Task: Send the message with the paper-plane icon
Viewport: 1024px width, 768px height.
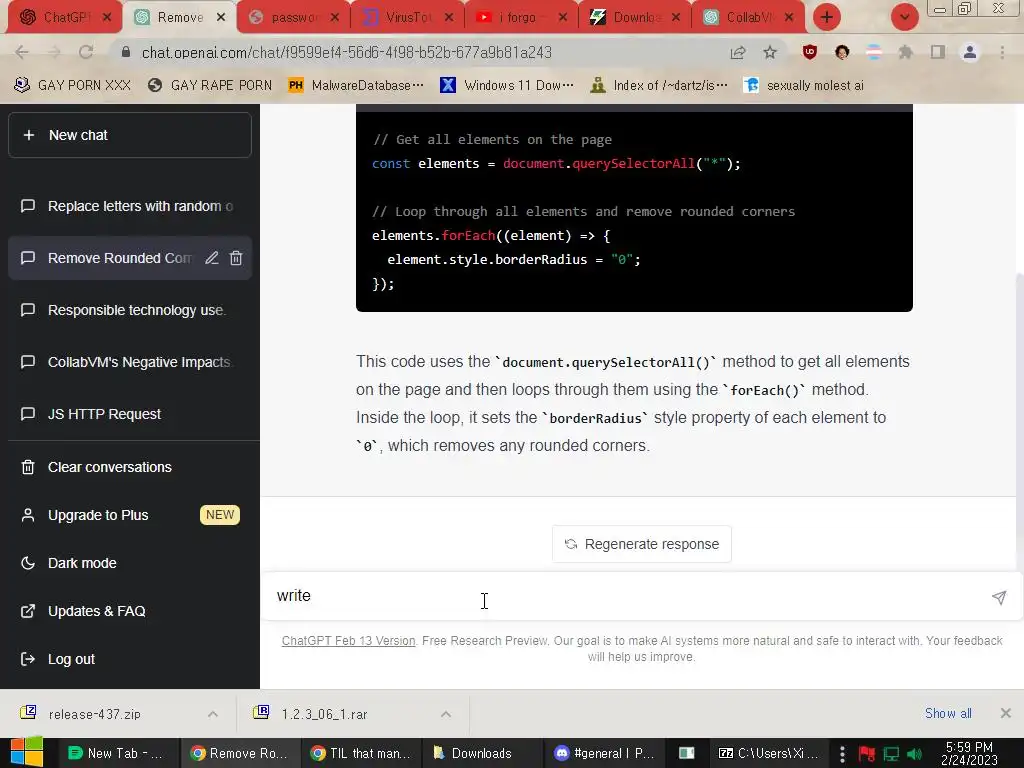Action: (x=999, y=597)
